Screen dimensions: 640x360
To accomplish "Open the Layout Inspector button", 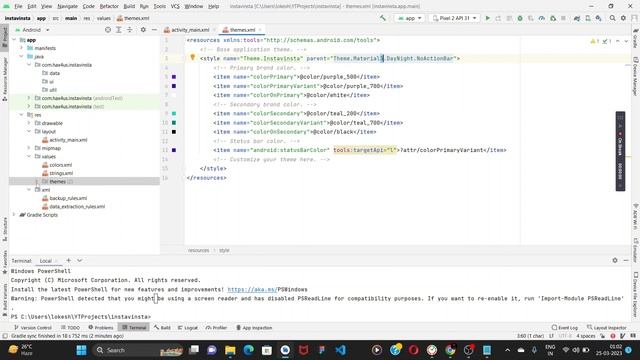I will [x=607, y=327].
